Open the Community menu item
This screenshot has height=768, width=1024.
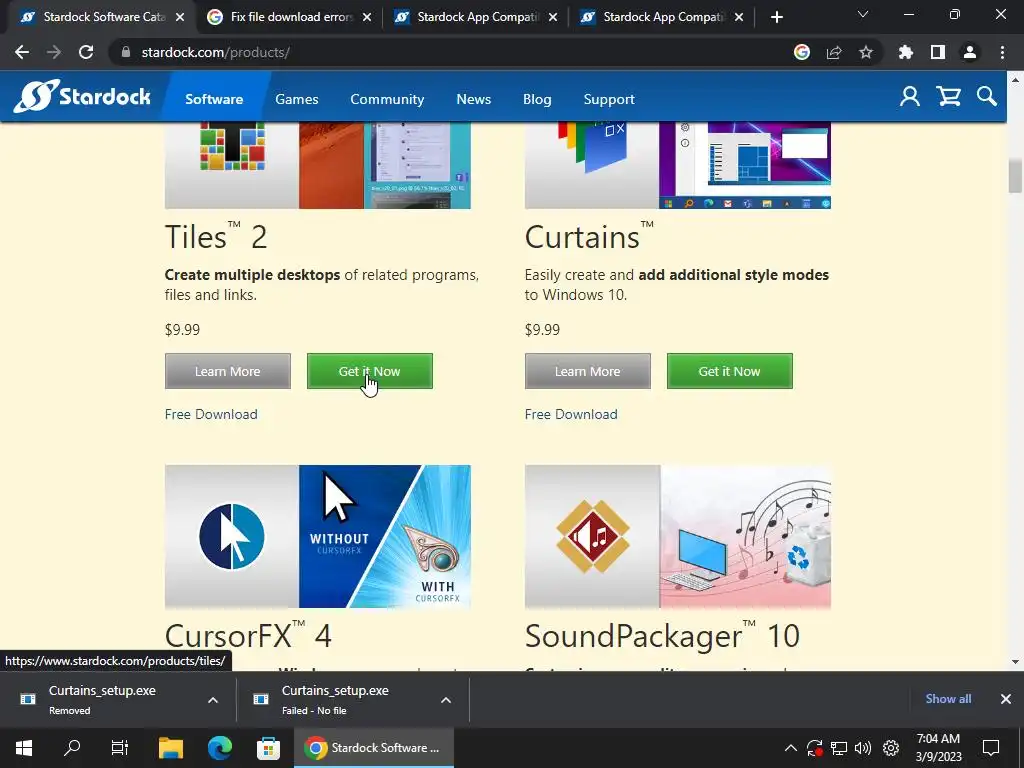click(387, 99)
